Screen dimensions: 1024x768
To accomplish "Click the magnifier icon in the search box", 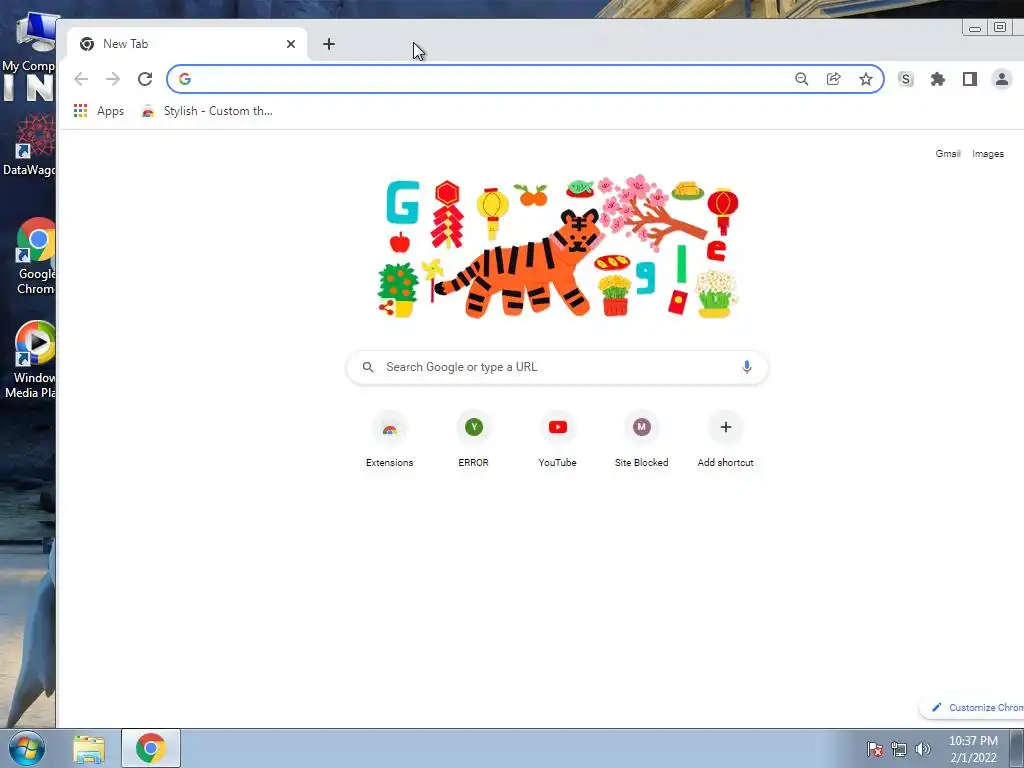I will pos(368,367).
